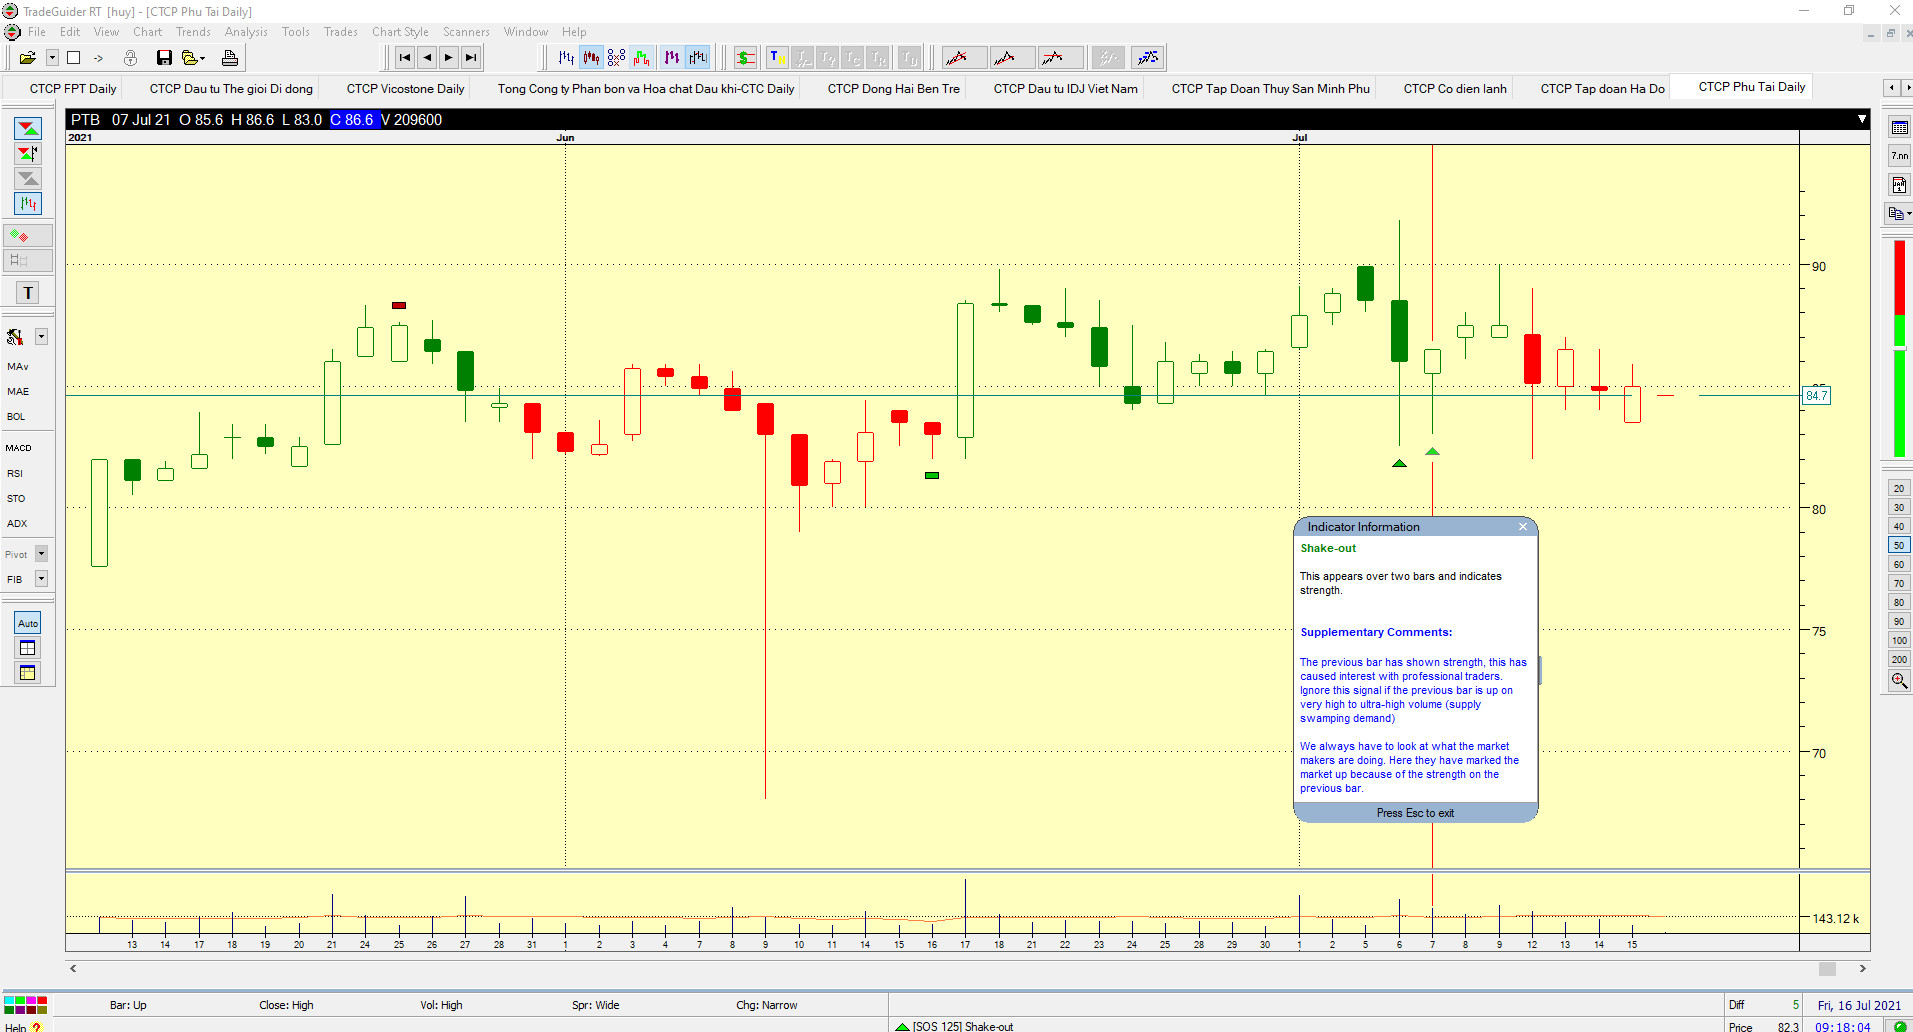Toggle the MACD indicator

(19, 448)
